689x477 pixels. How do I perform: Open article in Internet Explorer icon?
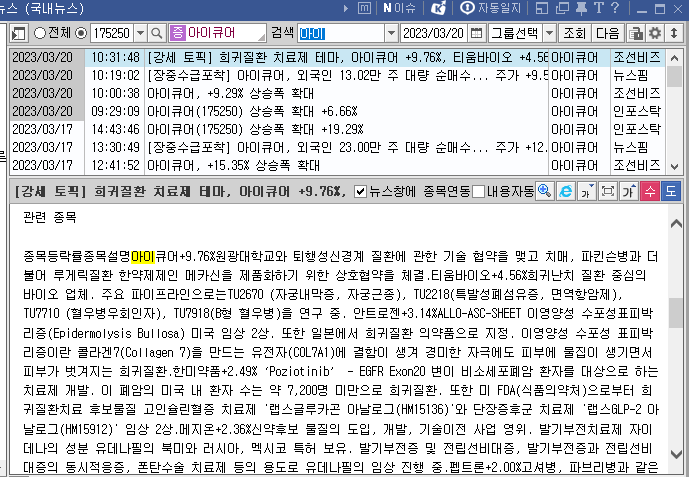[566, 192]
